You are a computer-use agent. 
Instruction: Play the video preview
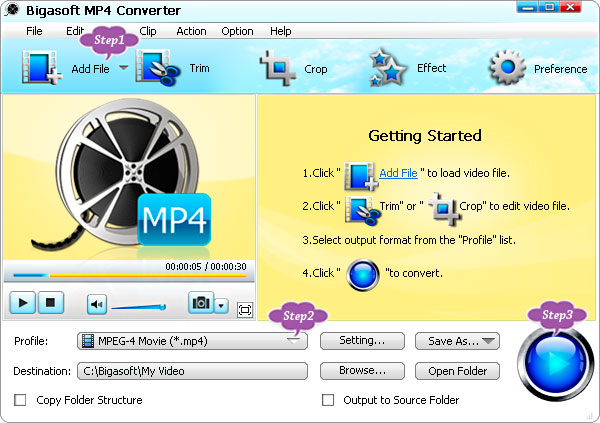click(23, 303)
